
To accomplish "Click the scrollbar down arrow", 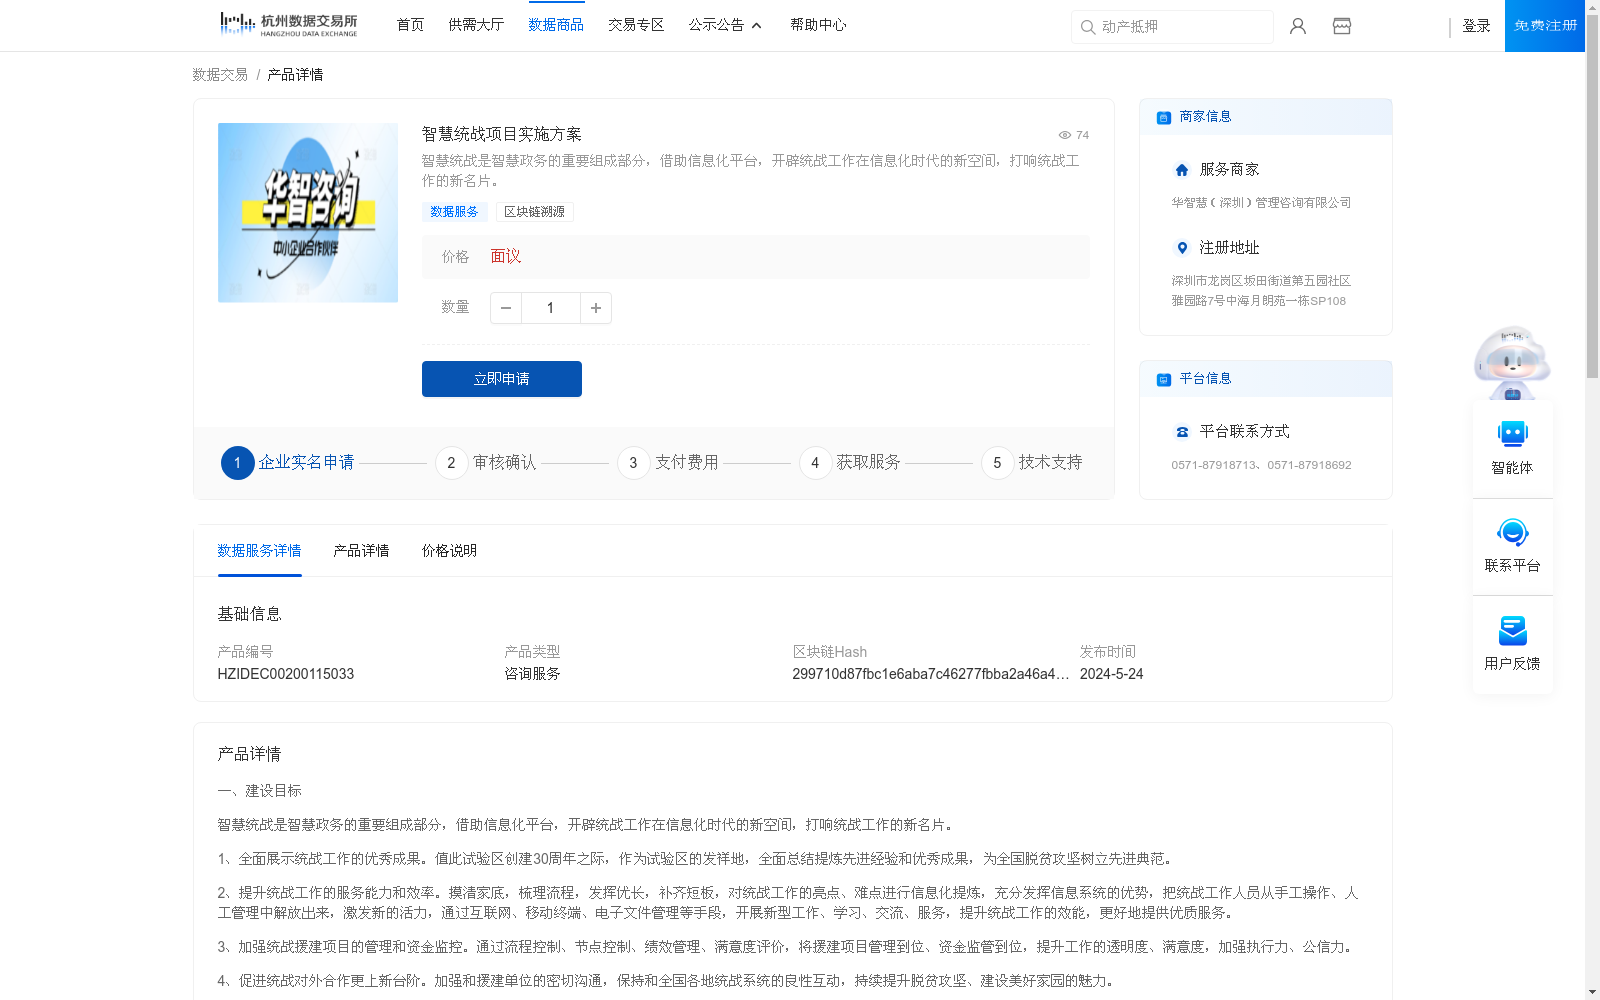I will tap(1592, 992).
